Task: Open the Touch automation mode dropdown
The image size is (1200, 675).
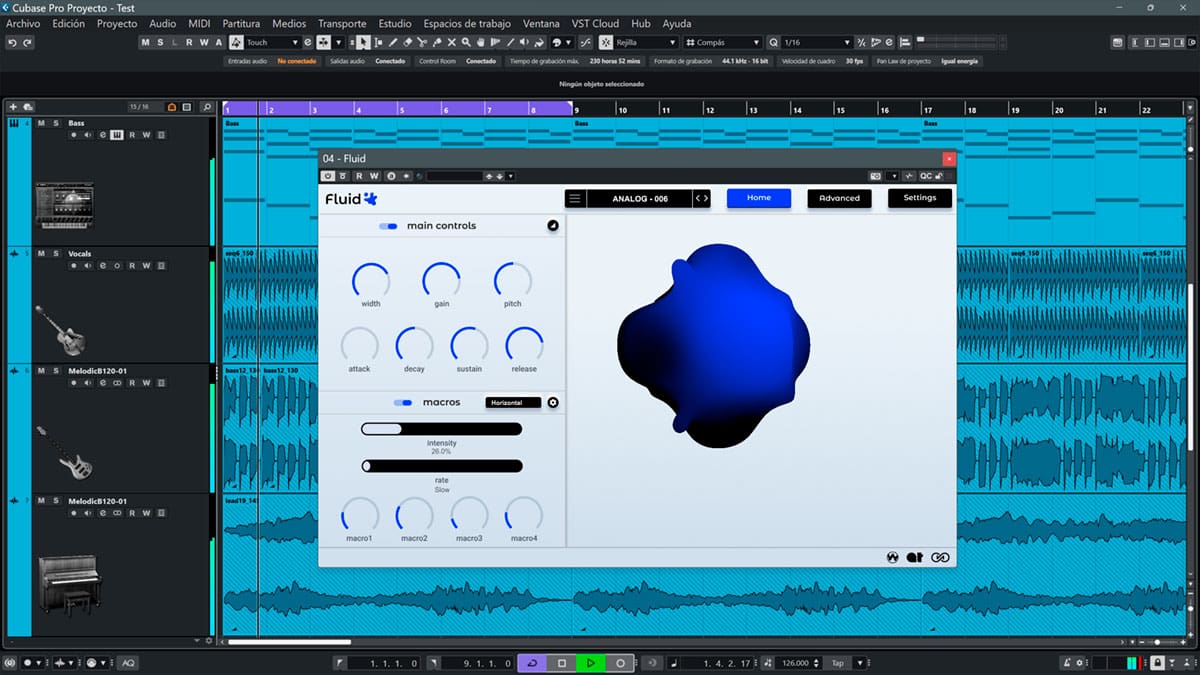Action: [x=272, y=42]
